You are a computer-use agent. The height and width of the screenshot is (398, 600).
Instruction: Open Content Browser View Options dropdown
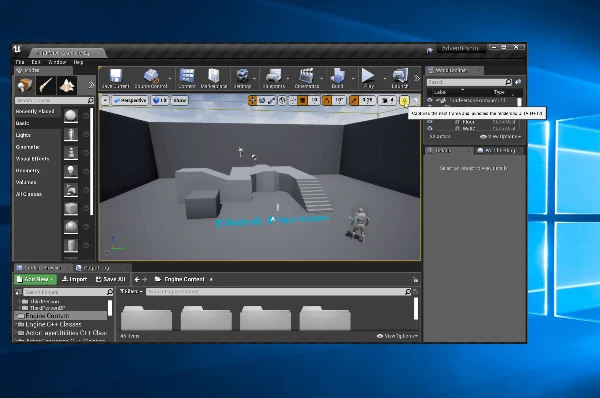pos(397,336)
